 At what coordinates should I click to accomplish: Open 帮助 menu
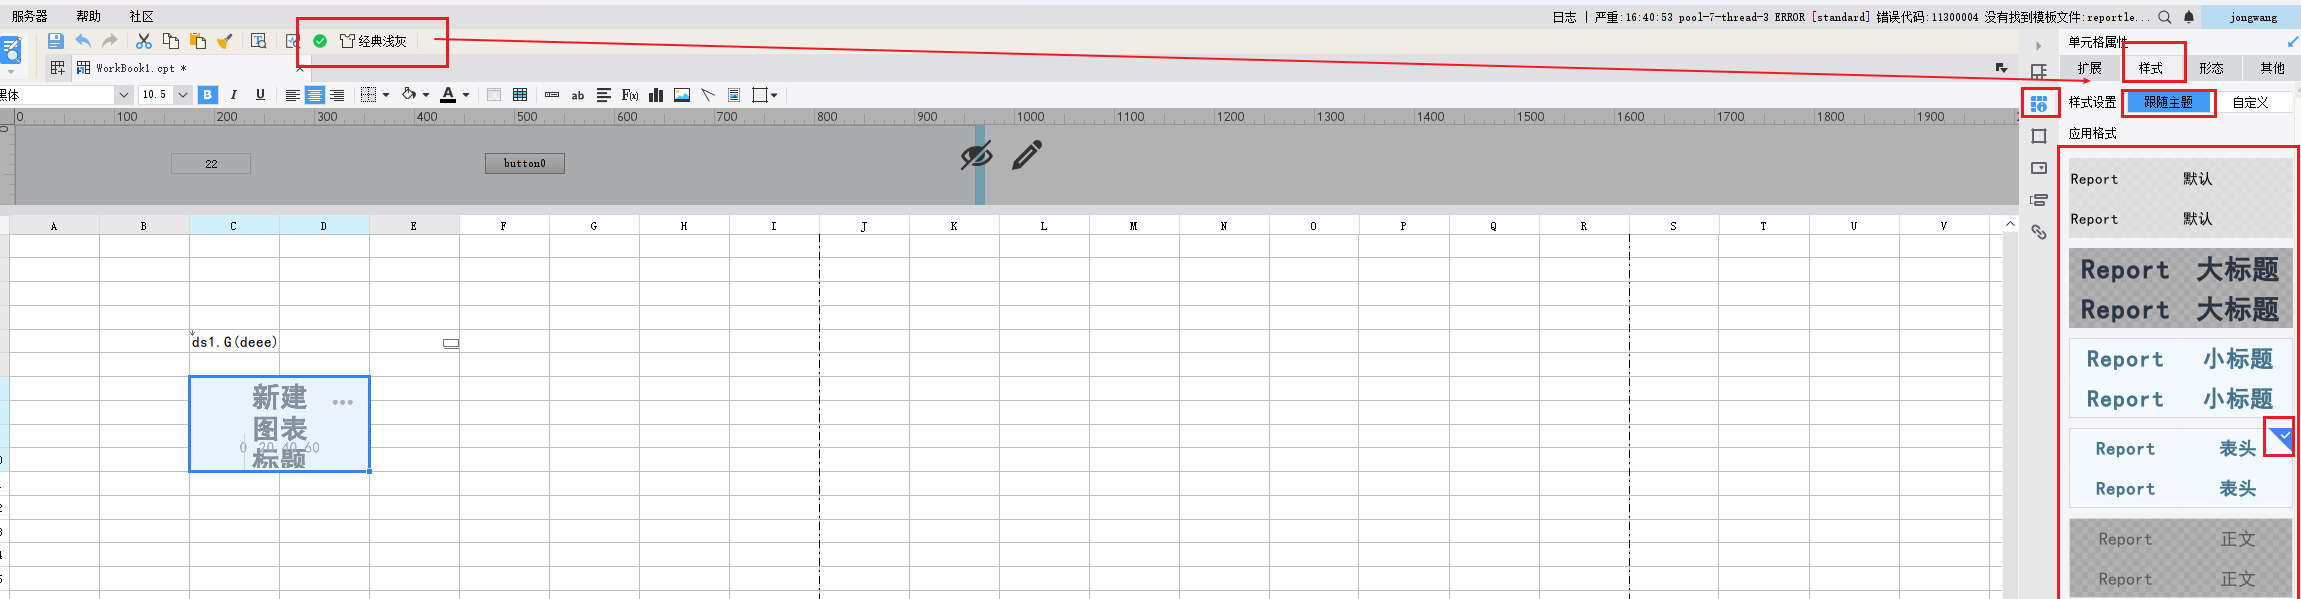click(x=89, y=16)
